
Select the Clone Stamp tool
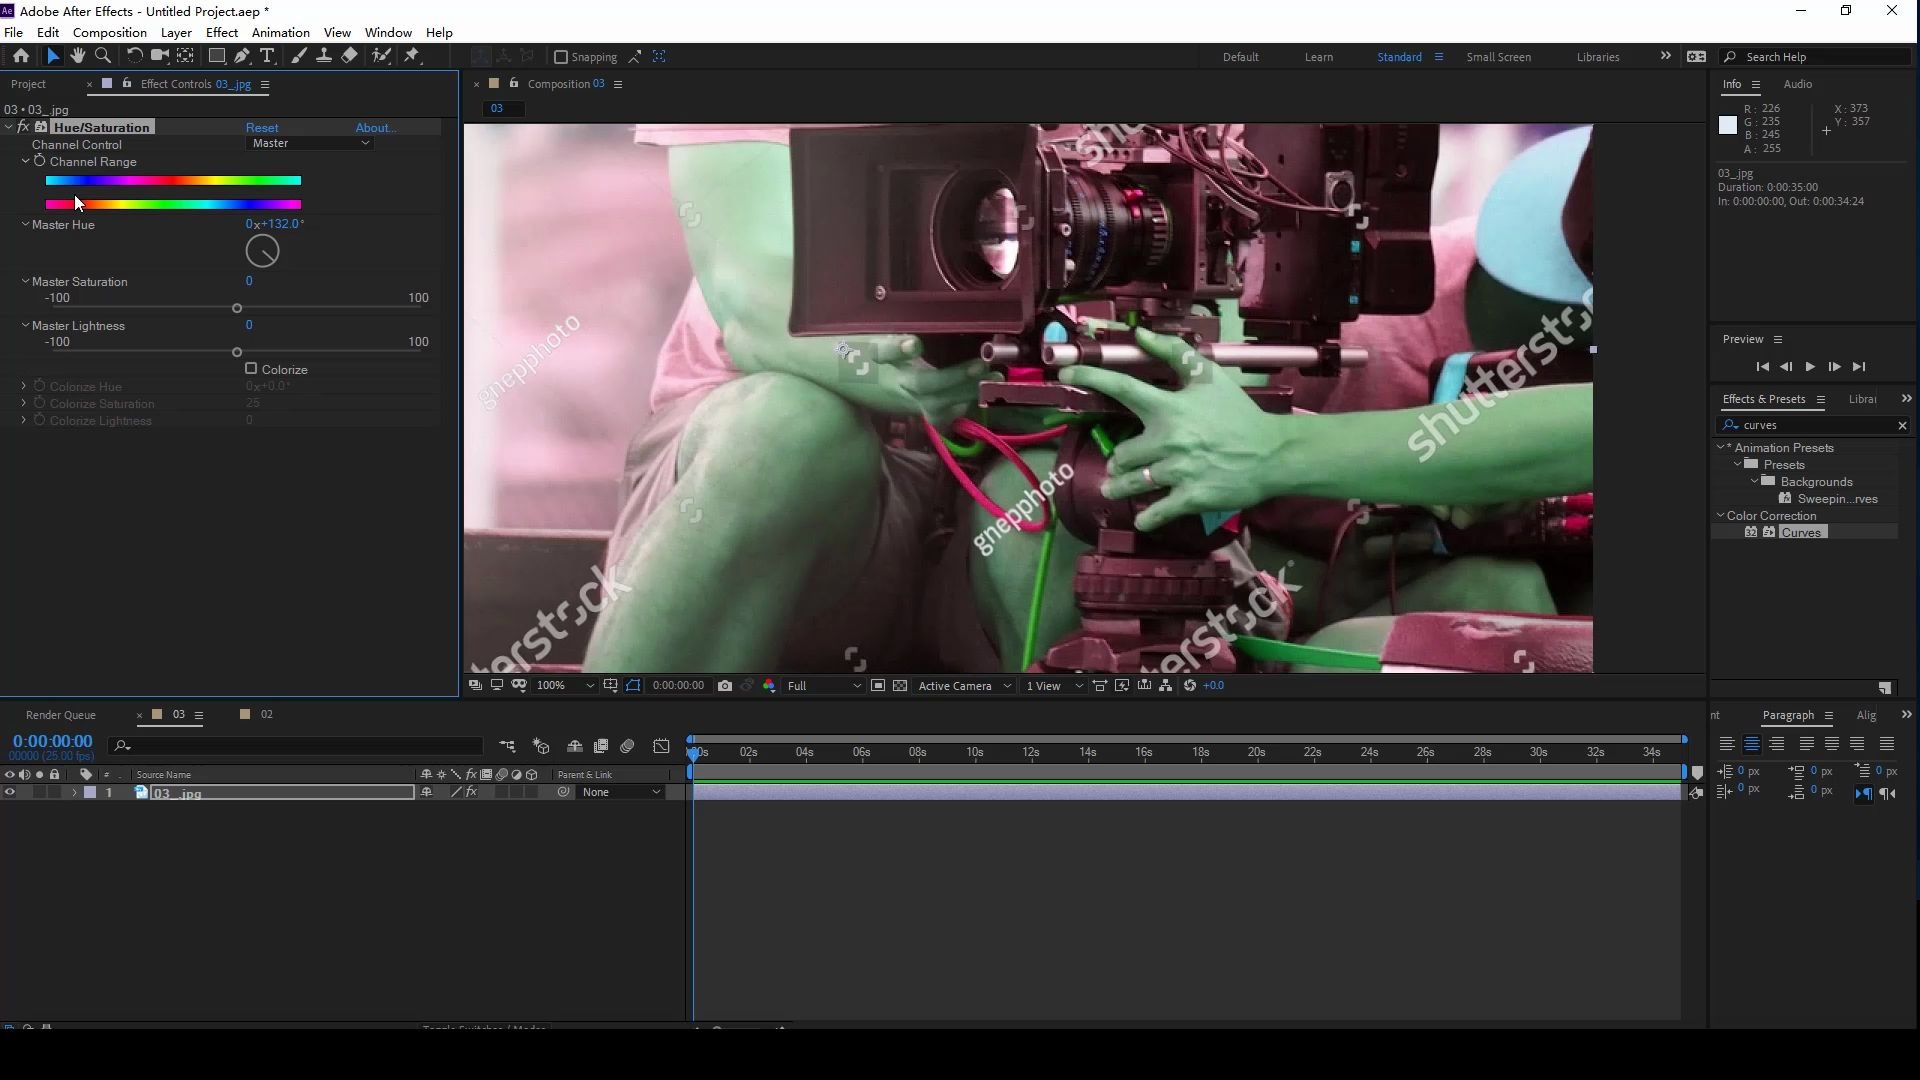coord(324,56)
